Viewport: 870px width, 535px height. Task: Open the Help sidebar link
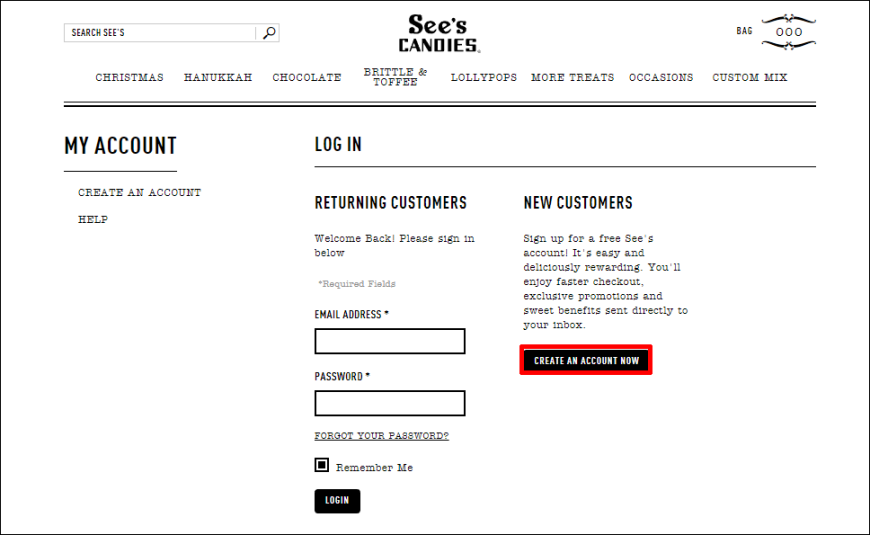pos(93,219)
